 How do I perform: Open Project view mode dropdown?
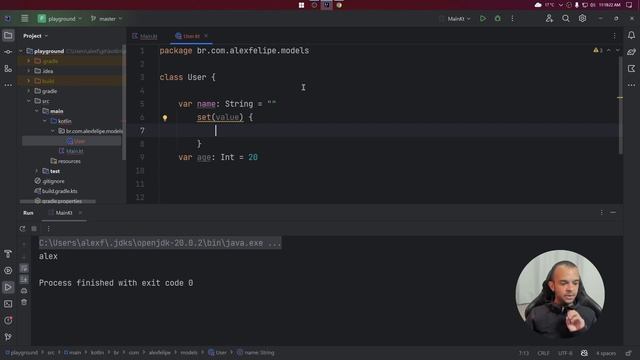pyautogui.click(x=36, y=36)
